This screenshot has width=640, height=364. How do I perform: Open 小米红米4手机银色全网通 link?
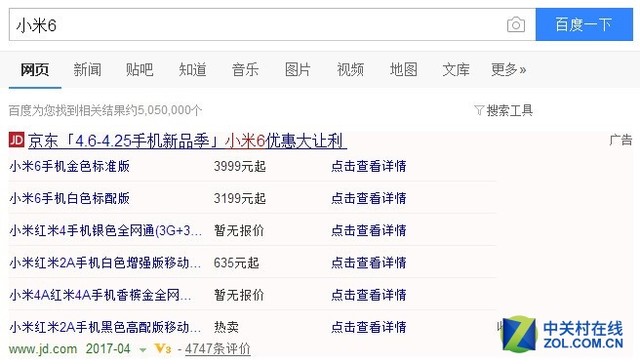click(106, 231)
